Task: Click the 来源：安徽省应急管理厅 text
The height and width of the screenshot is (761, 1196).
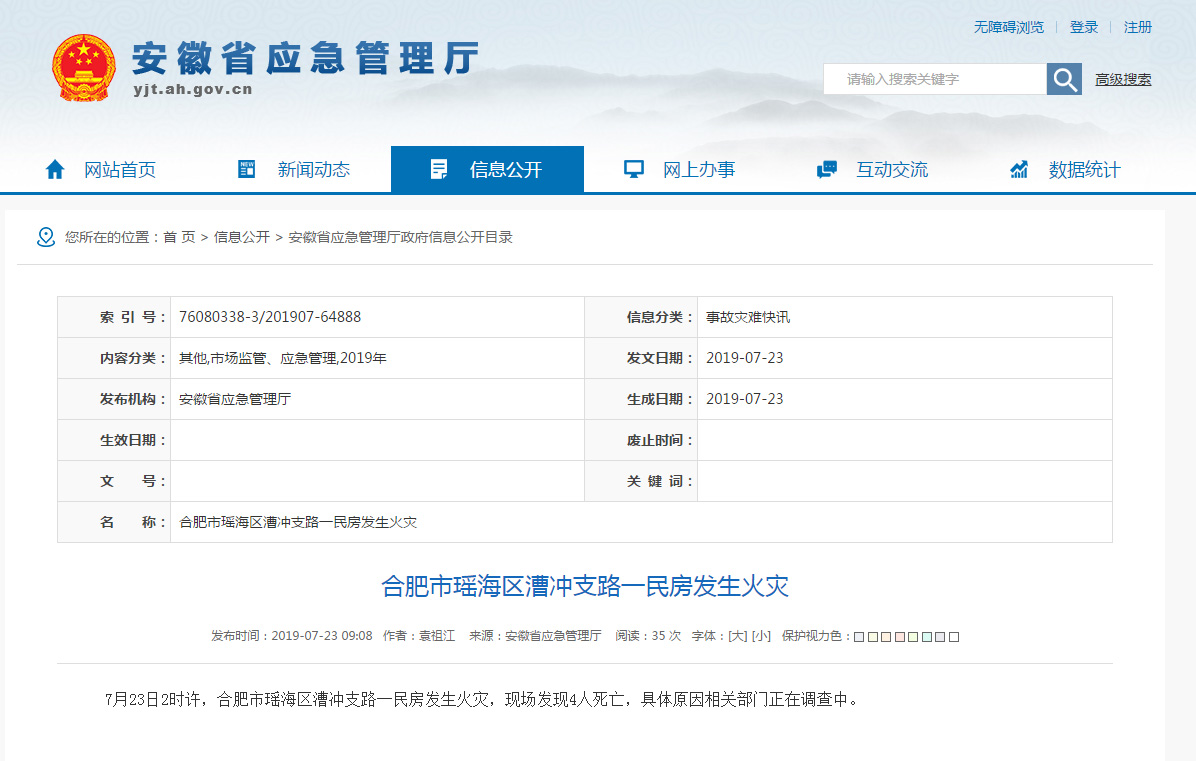Action: 535,636
